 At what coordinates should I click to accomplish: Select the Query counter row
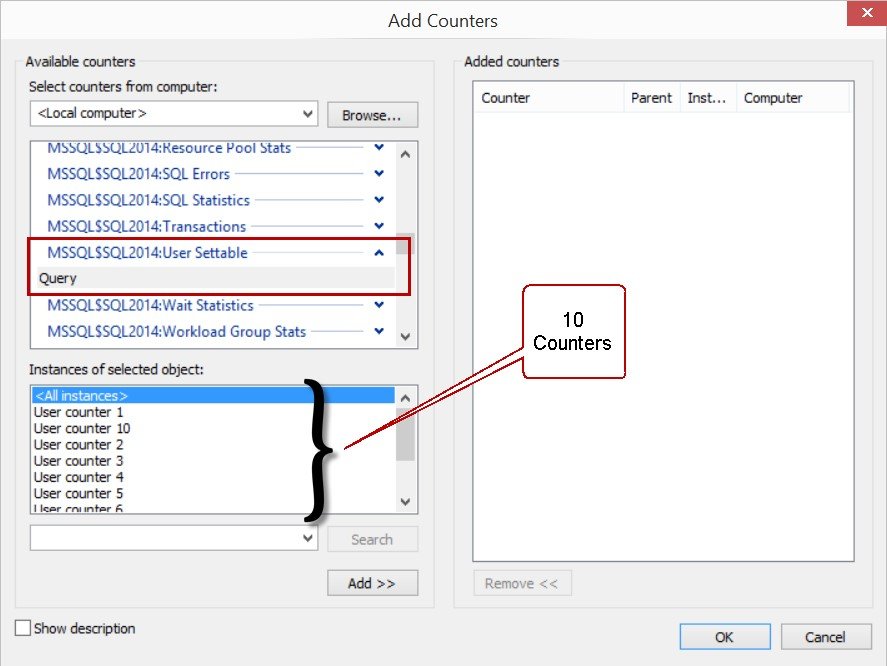(216, 278)
